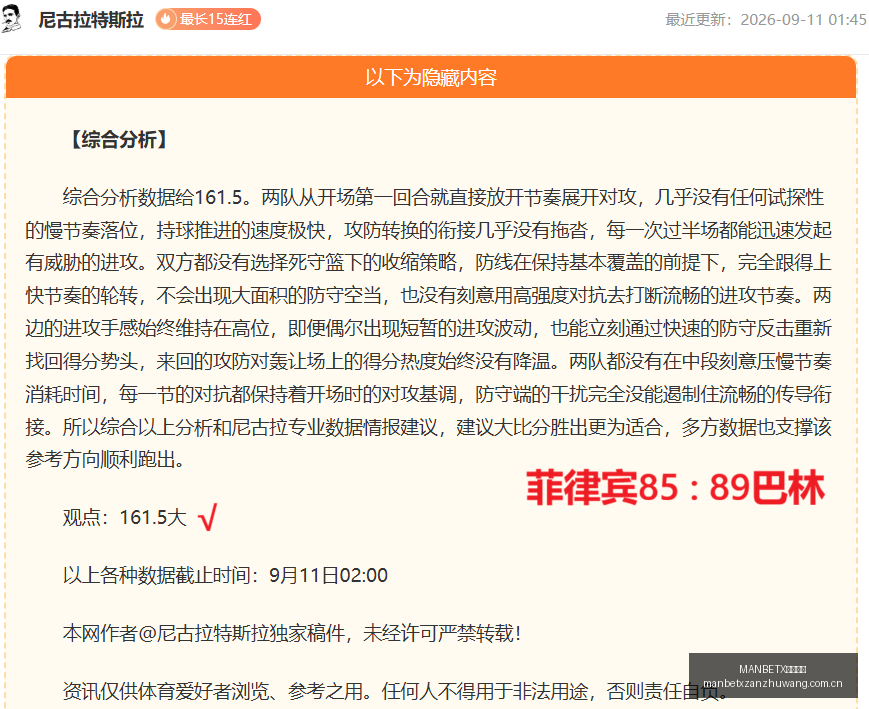
Task: Click the 以下为隐藏内容 orange header
Action: pyautogui.click(x=431, y=77)
